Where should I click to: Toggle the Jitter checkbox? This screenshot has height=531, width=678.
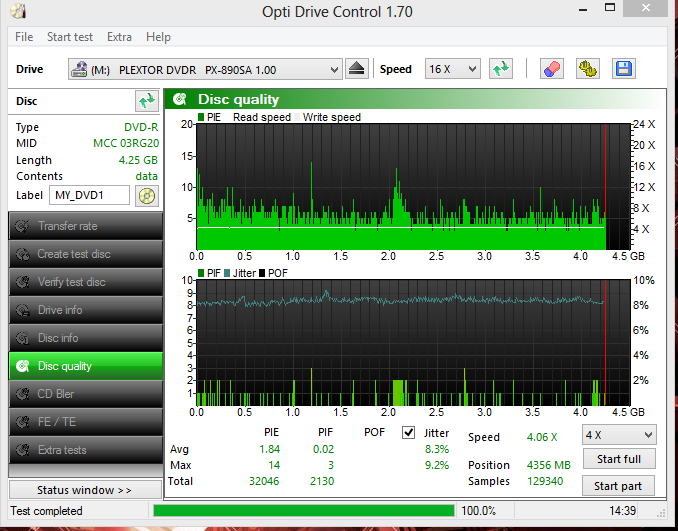point(408,432)
